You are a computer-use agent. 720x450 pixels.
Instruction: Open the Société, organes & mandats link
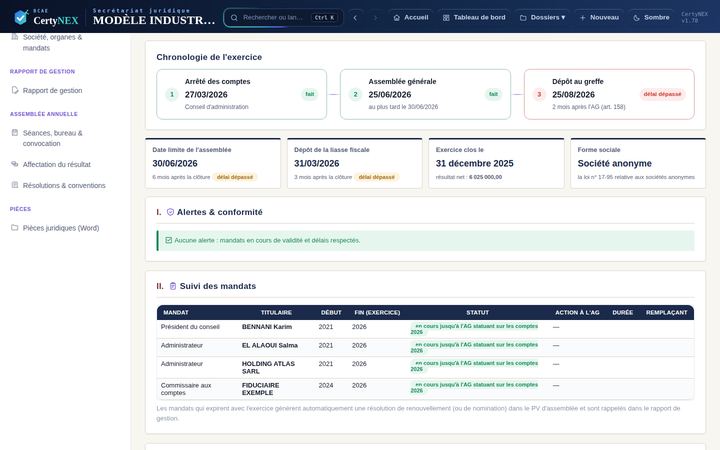pos(52,42)
